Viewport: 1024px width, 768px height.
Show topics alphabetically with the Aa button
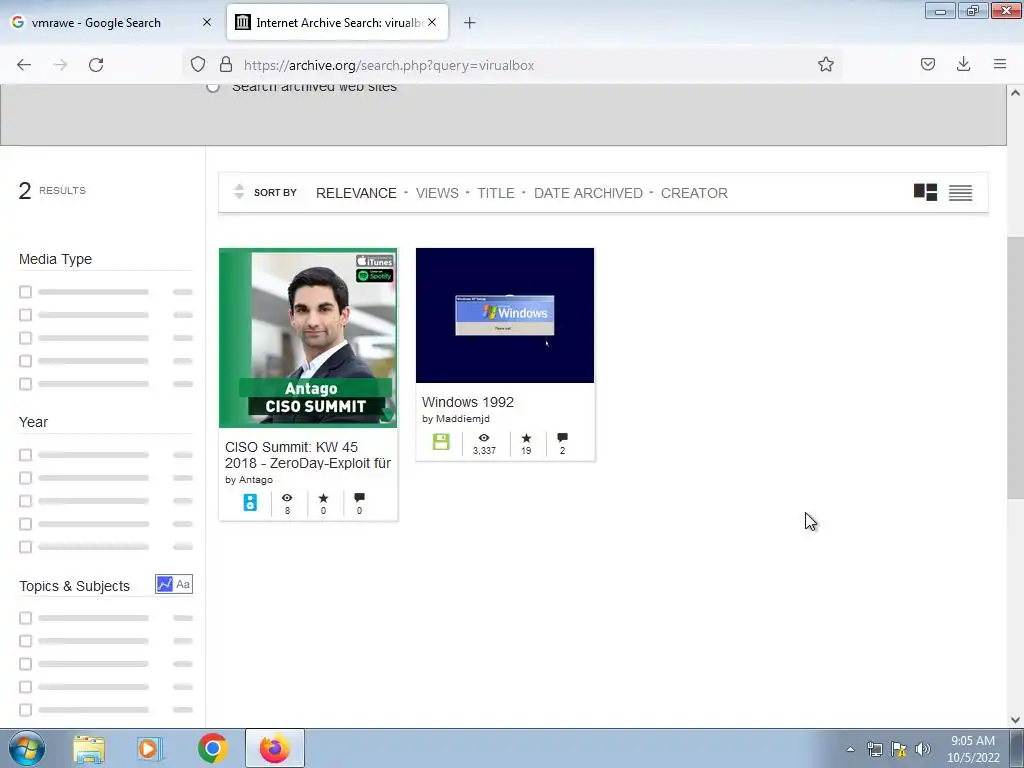(x=184, y=584)
